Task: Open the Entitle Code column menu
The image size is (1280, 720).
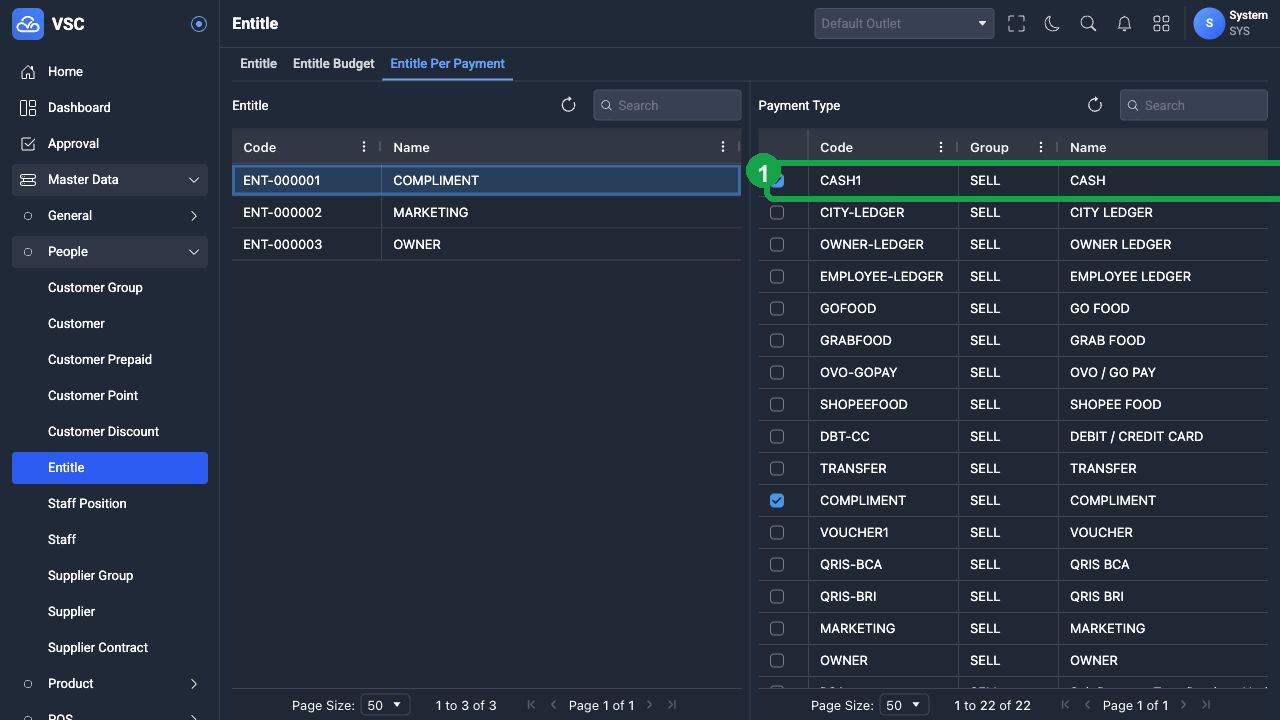Action: coord(364,147)
